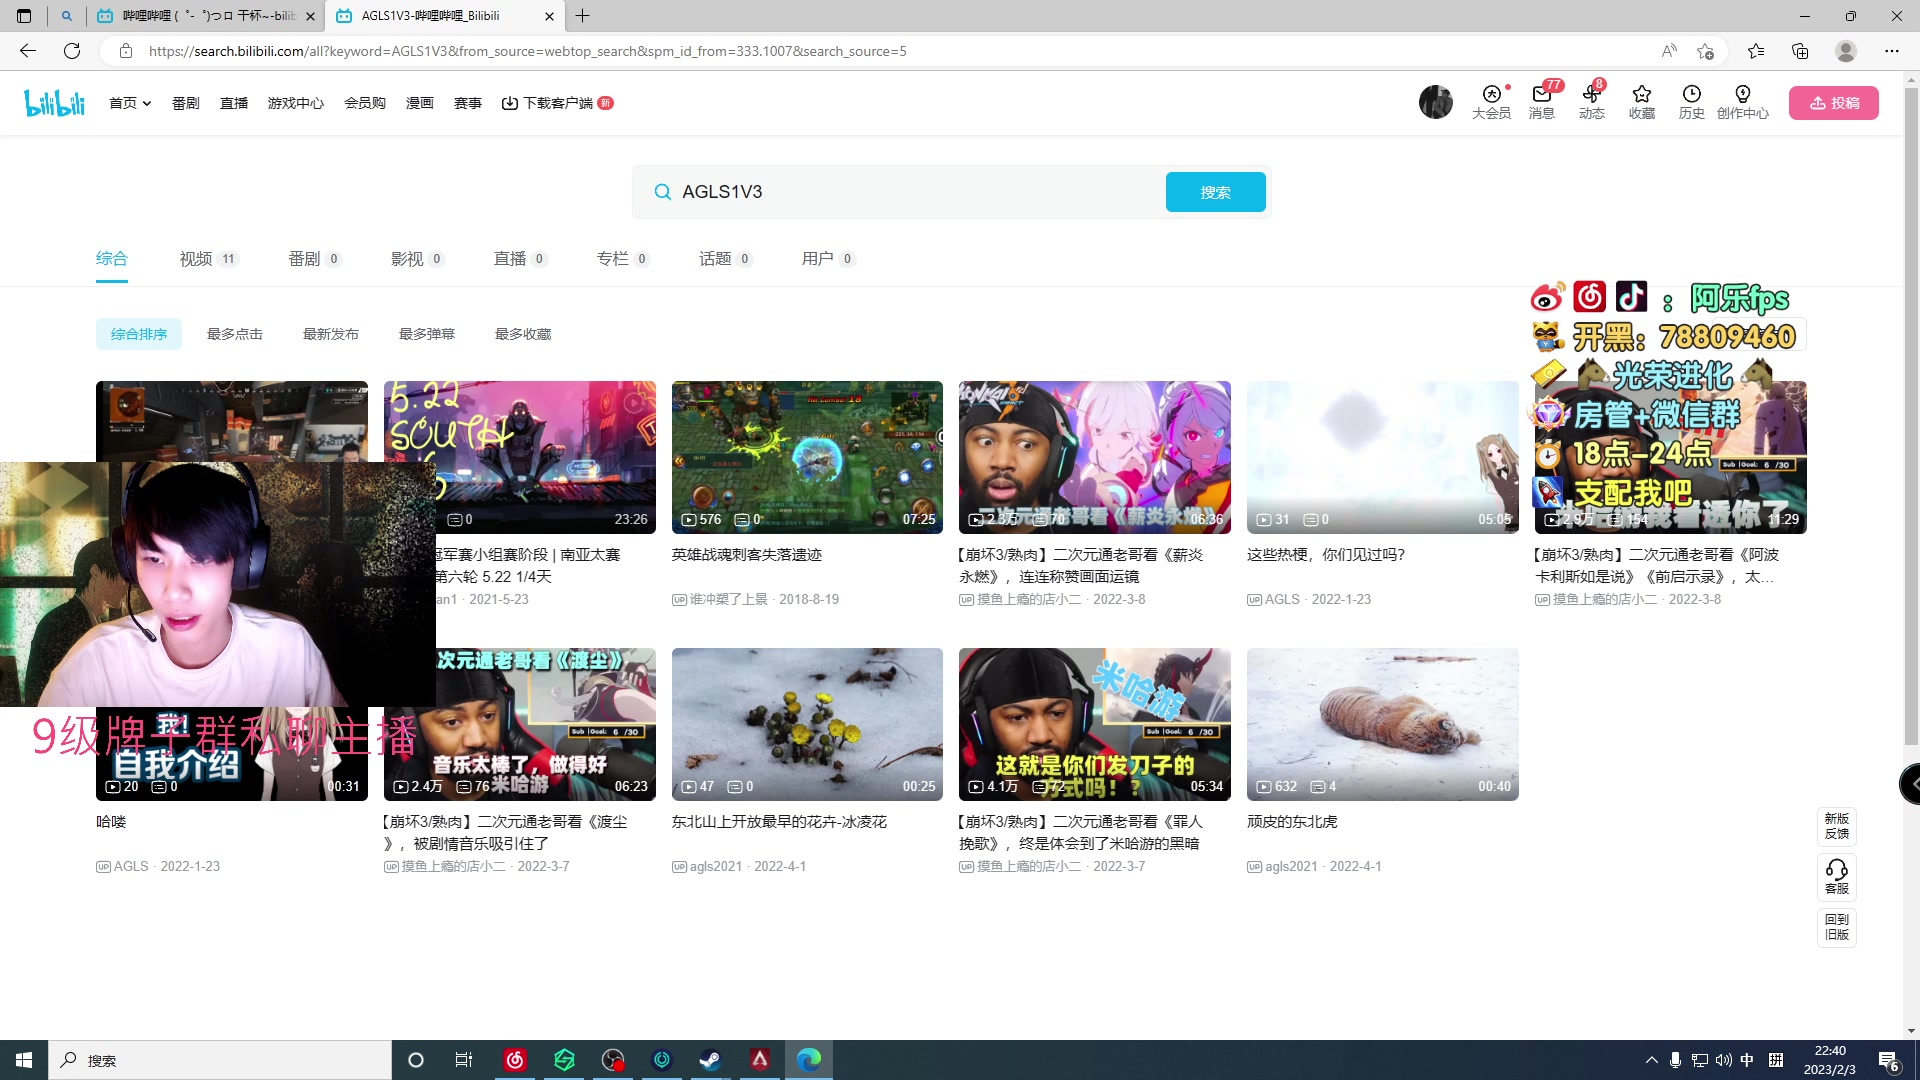Screen dimensions: 1920x1080
Task: Sort results by 最多点击
Action: 234,333
